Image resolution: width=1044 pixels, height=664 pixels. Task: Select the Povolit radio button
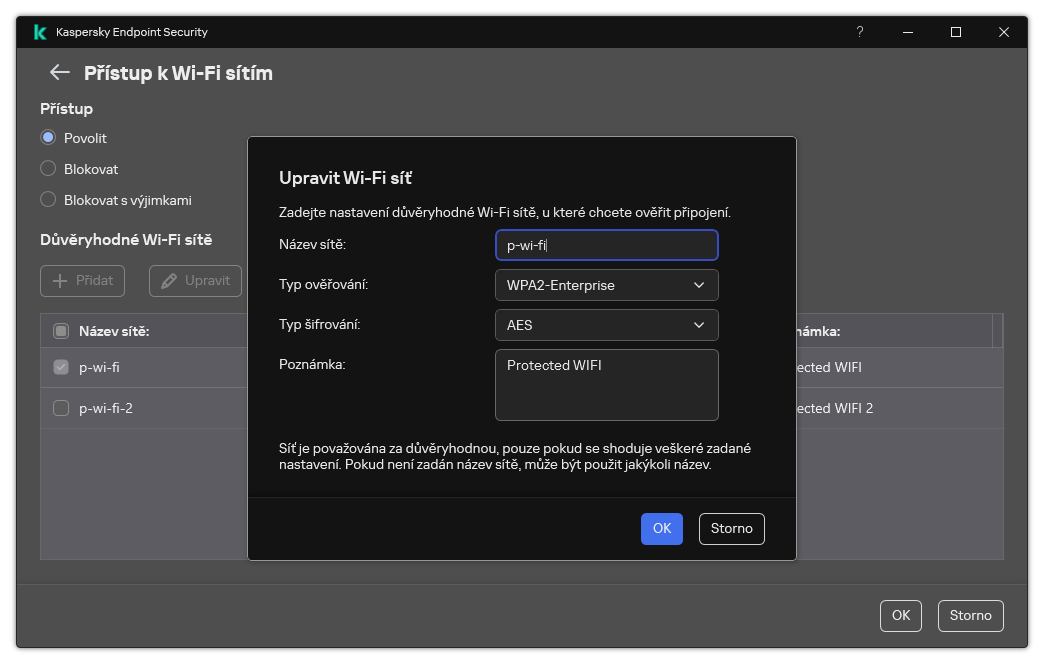click(48, 138)
